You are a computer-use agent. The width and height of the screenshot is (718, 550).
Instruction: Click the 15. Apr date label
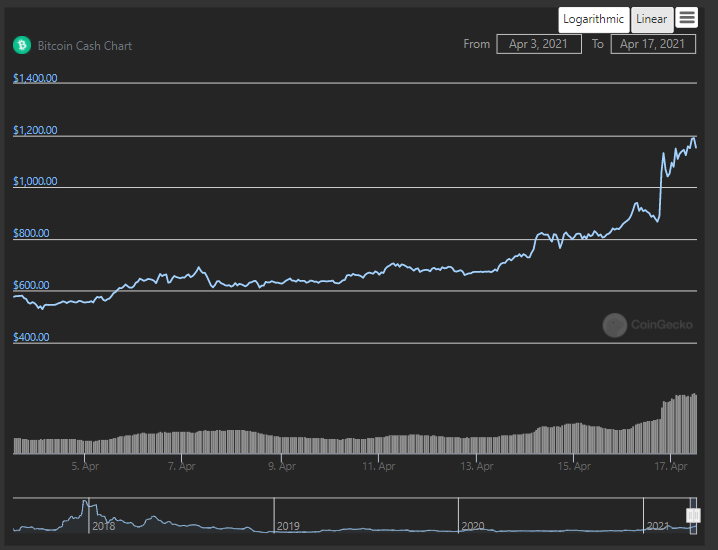coord(574,466)
